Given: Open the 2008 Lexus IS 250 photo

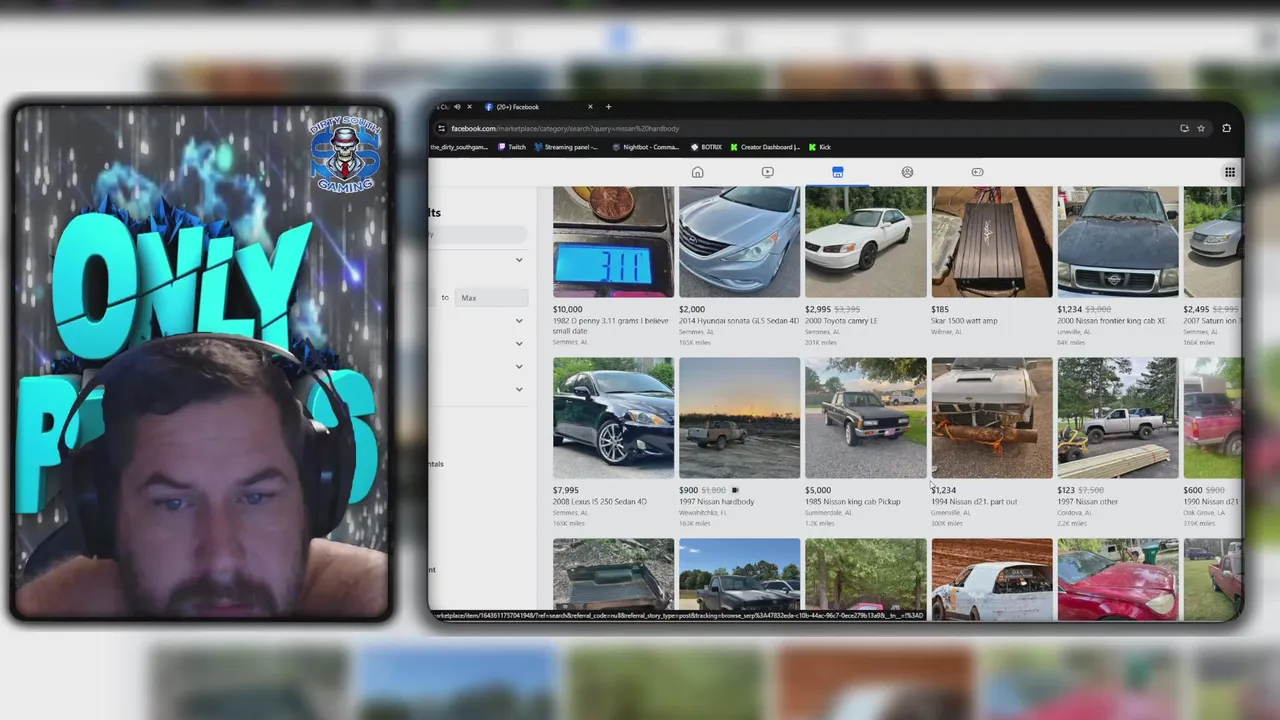Looking at the screenshot, I should (x=613, y=418).
